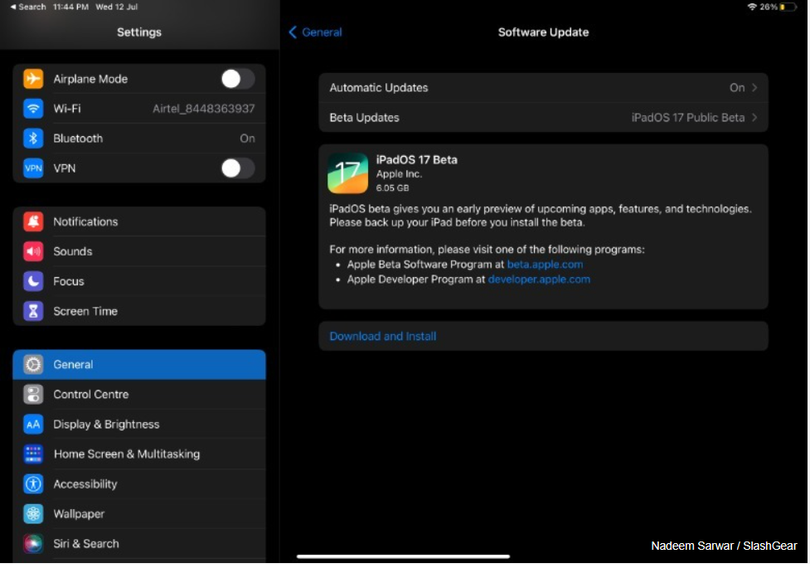Tap the battery indicator in status bar

[788, 7]
